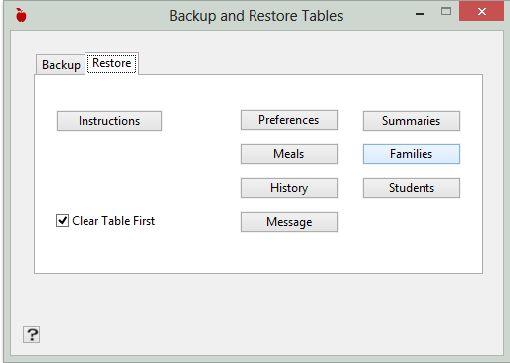Restore the Preferences table
510x363 pixels.
[x=289, y=120]
